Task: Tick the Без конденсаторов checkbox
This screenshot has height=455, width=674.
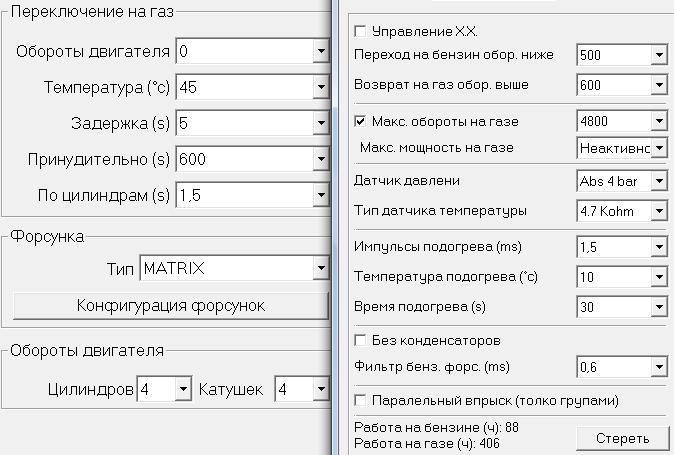Action: pyautogui.click(x=361, y=341)
